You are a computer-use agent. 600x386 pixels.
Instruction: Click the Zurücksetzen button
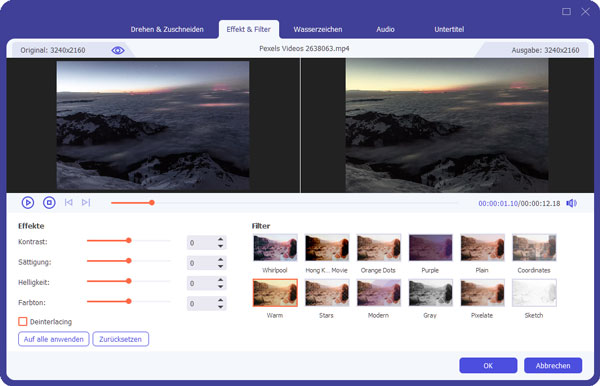(x=121, y=339)
